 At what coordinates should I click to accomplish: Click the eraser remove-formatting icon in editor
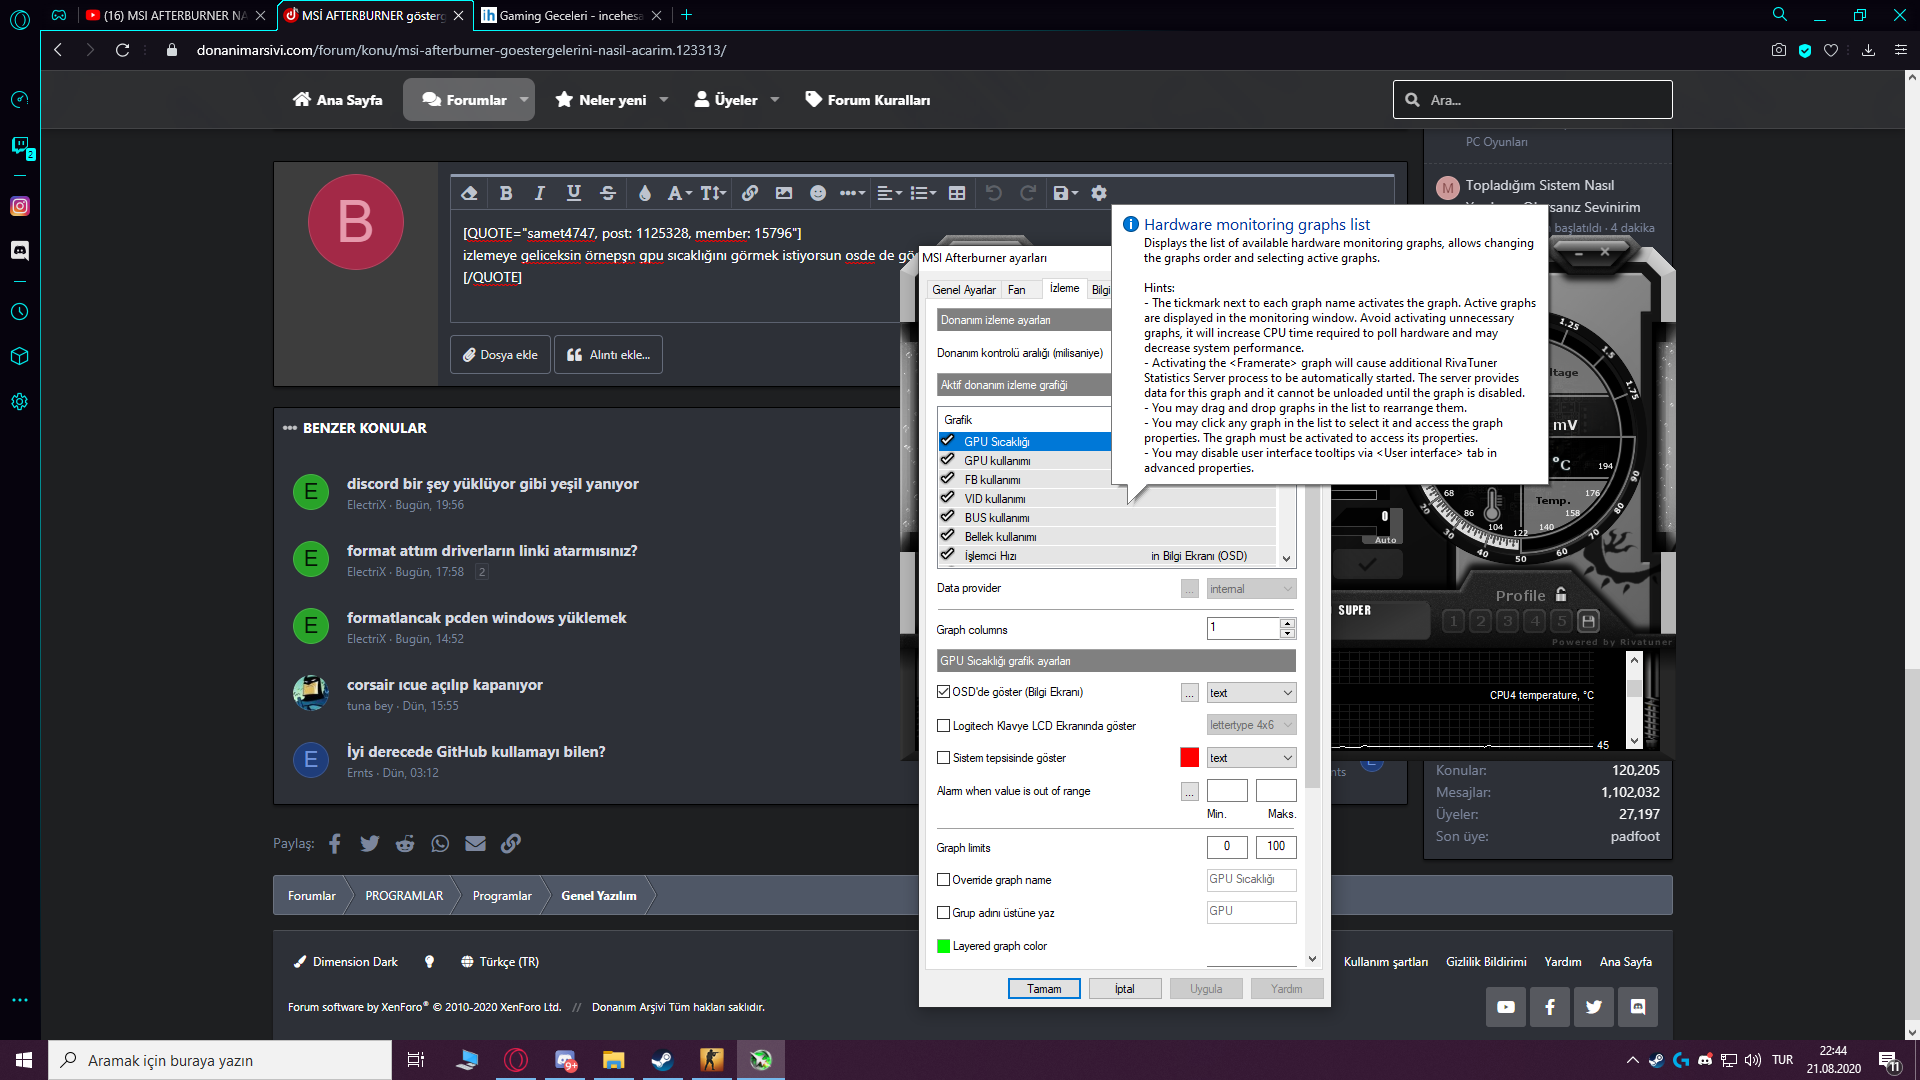click(469, 193)
